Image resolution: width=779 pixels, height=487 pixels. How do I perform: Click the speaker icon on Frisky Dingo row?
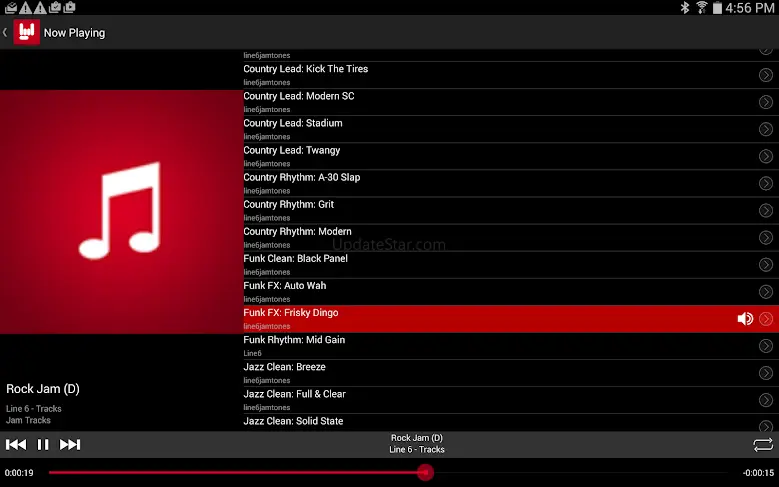coord(745,319)
